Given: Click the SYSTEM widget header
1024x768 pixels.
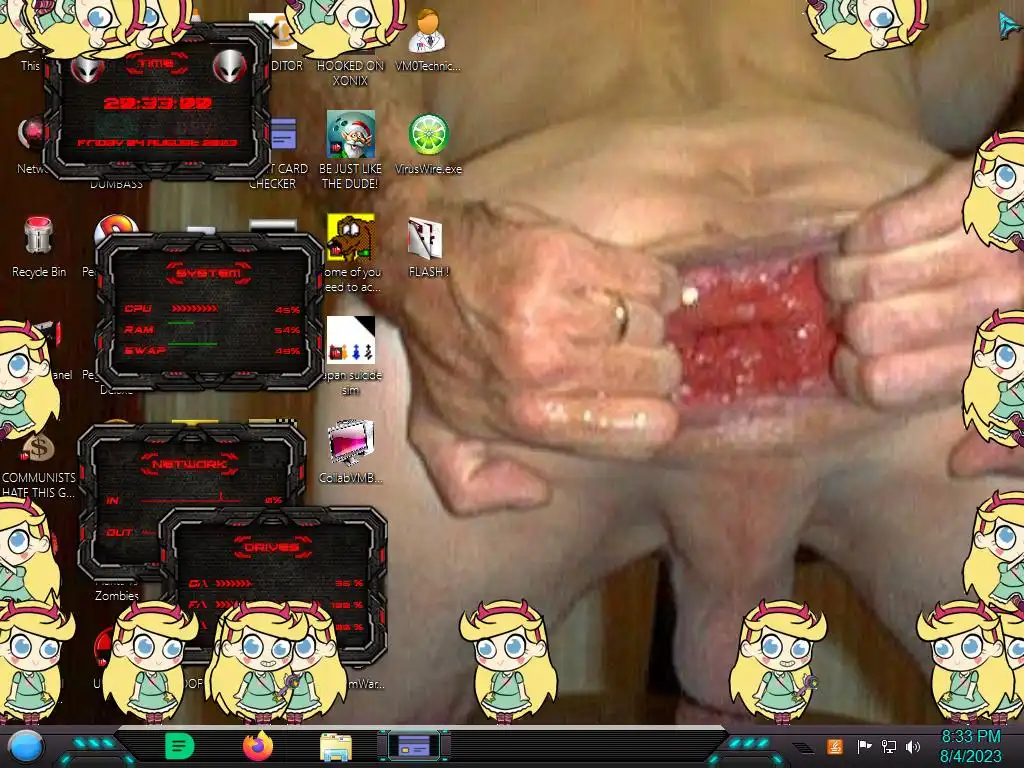Looking at the screenshot, I should 208,272.
